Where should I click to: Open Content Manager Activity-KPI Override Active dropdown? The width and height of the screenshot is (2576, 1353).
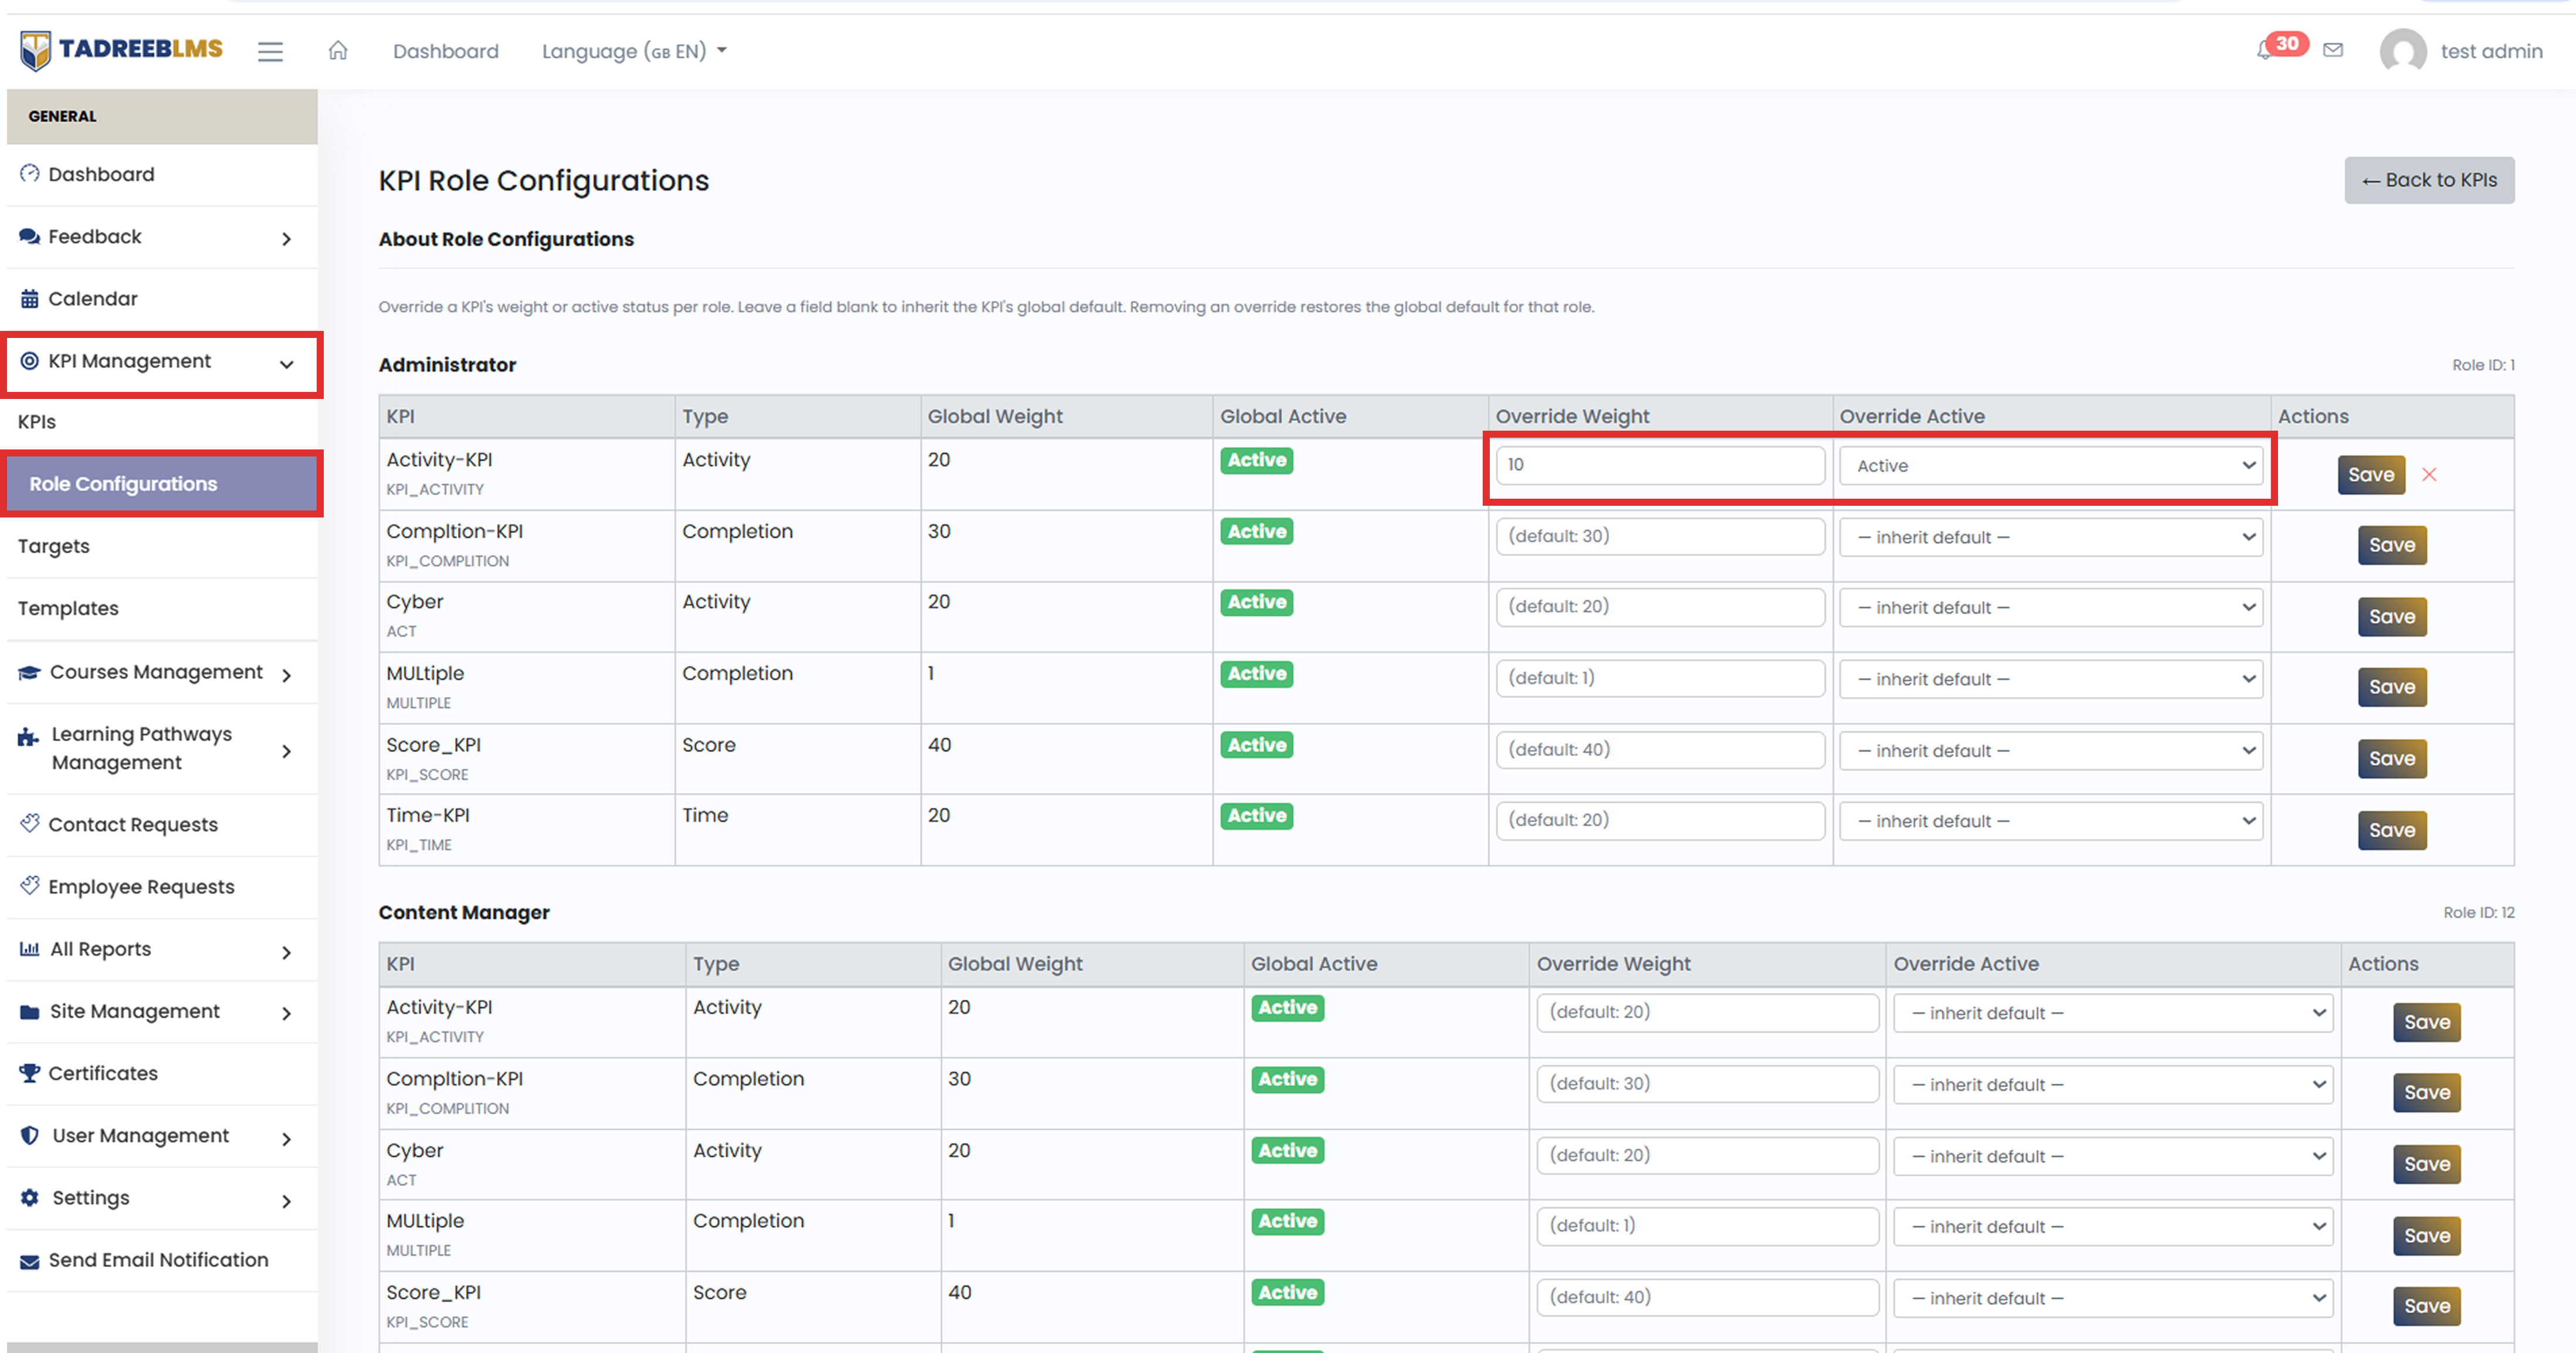click(2113, 1013)
